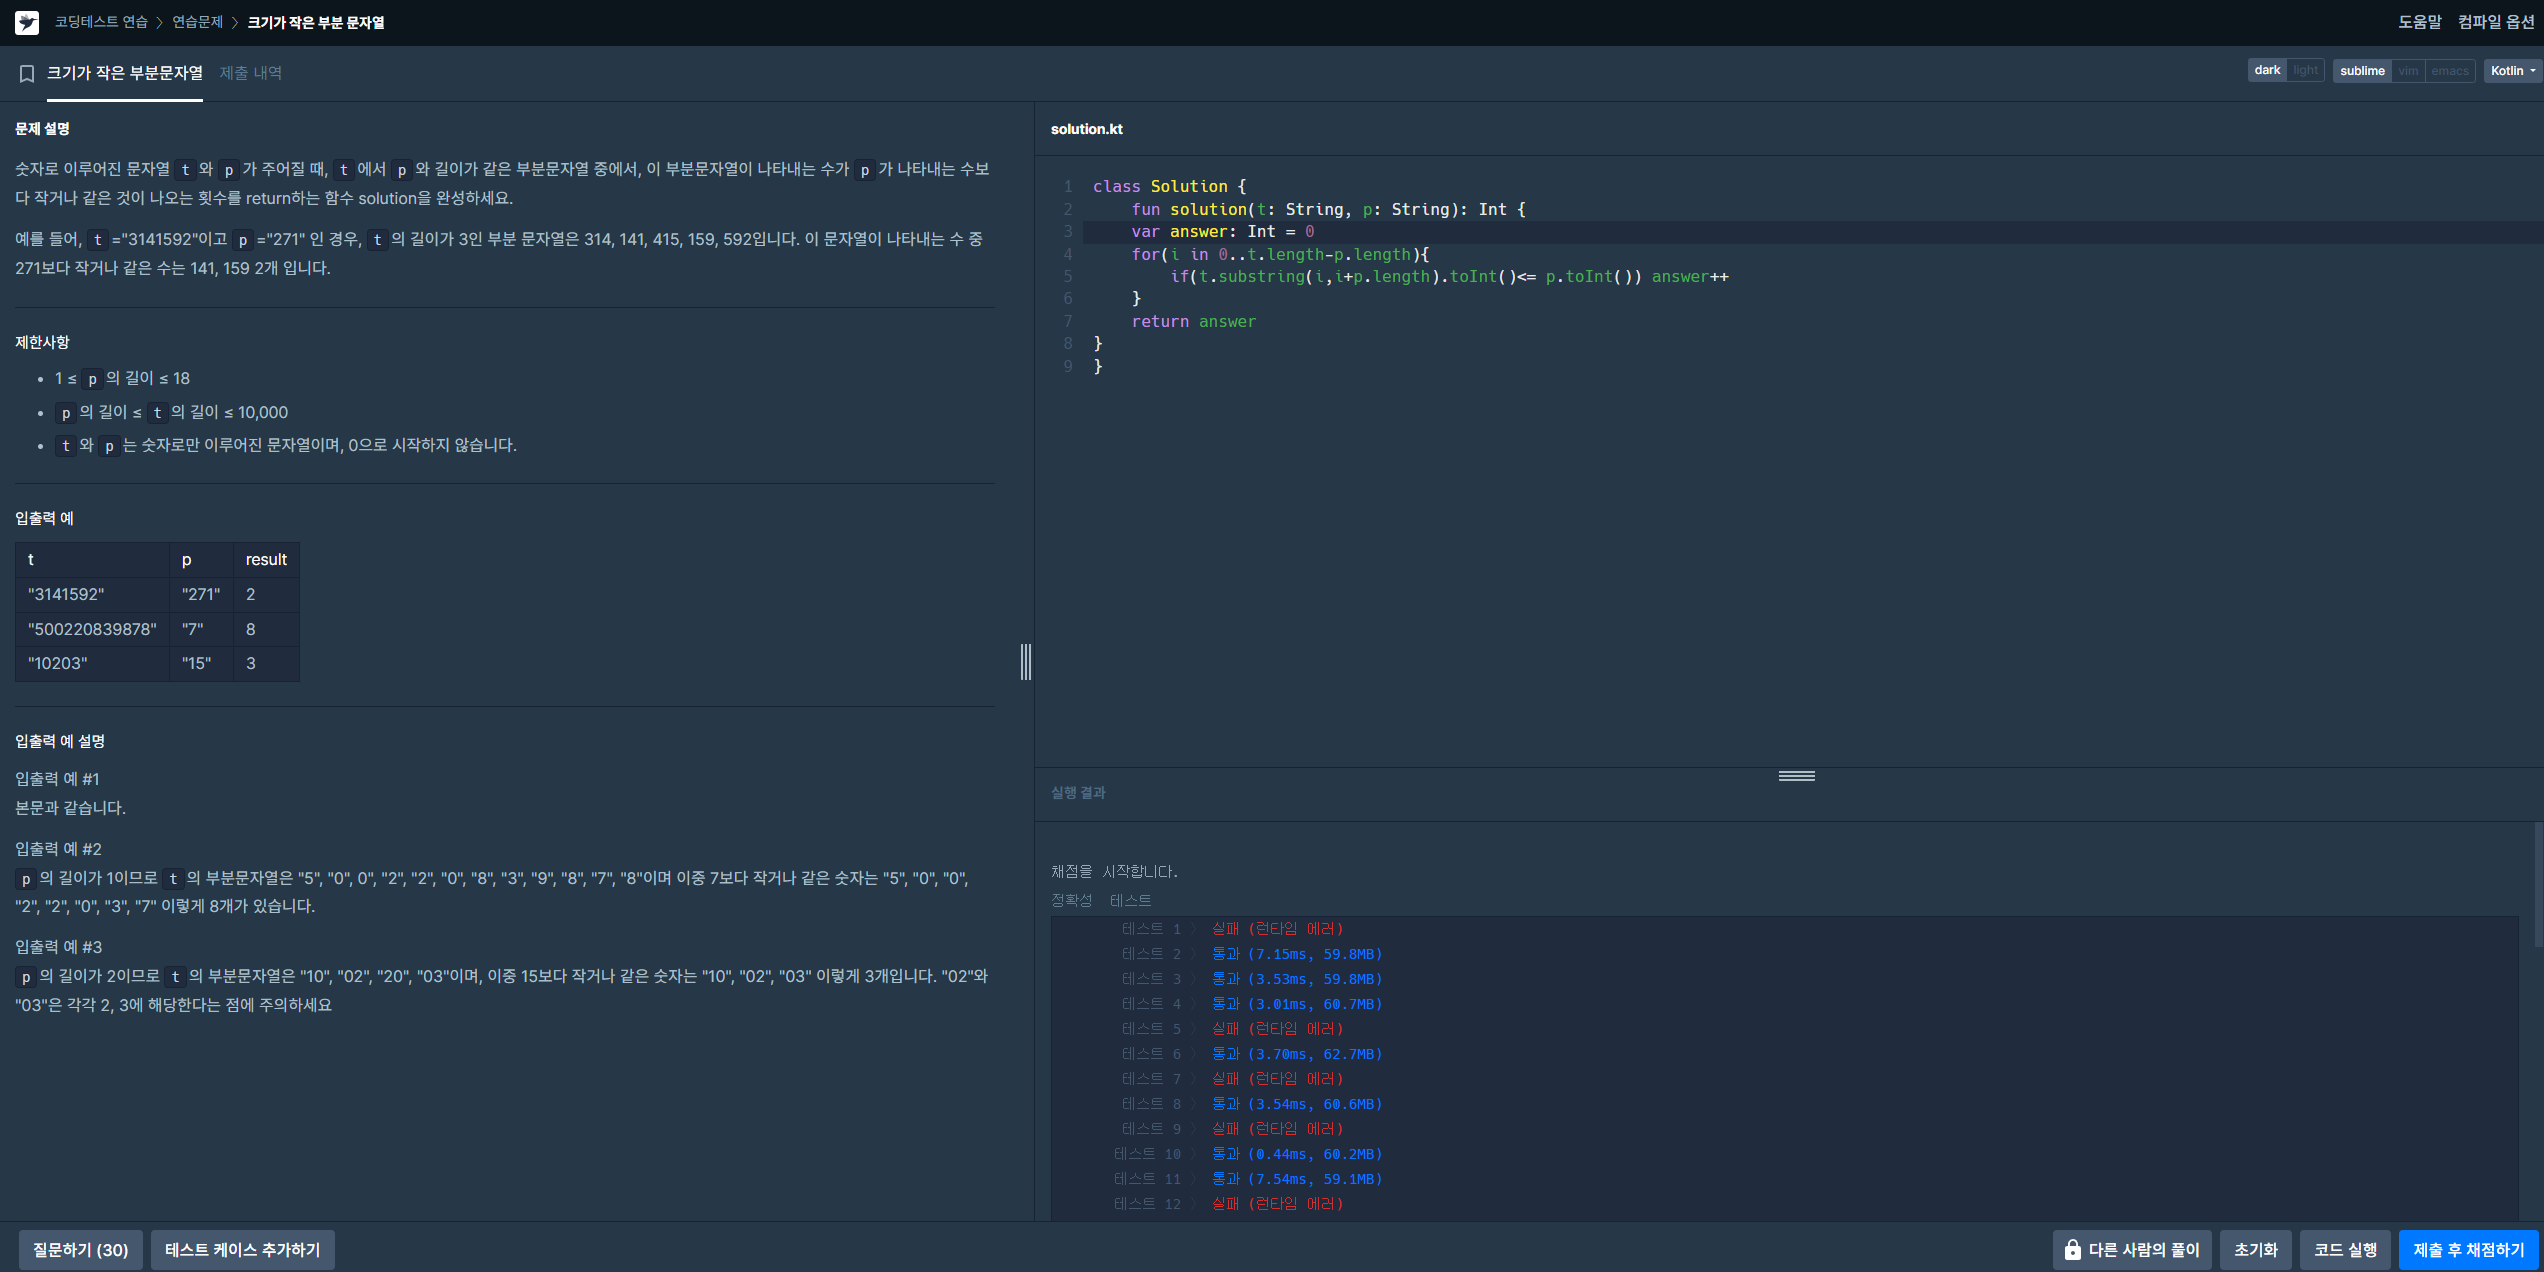Click the result panel scrollbar
2544x1272 pixels.
coord(2537,885)
